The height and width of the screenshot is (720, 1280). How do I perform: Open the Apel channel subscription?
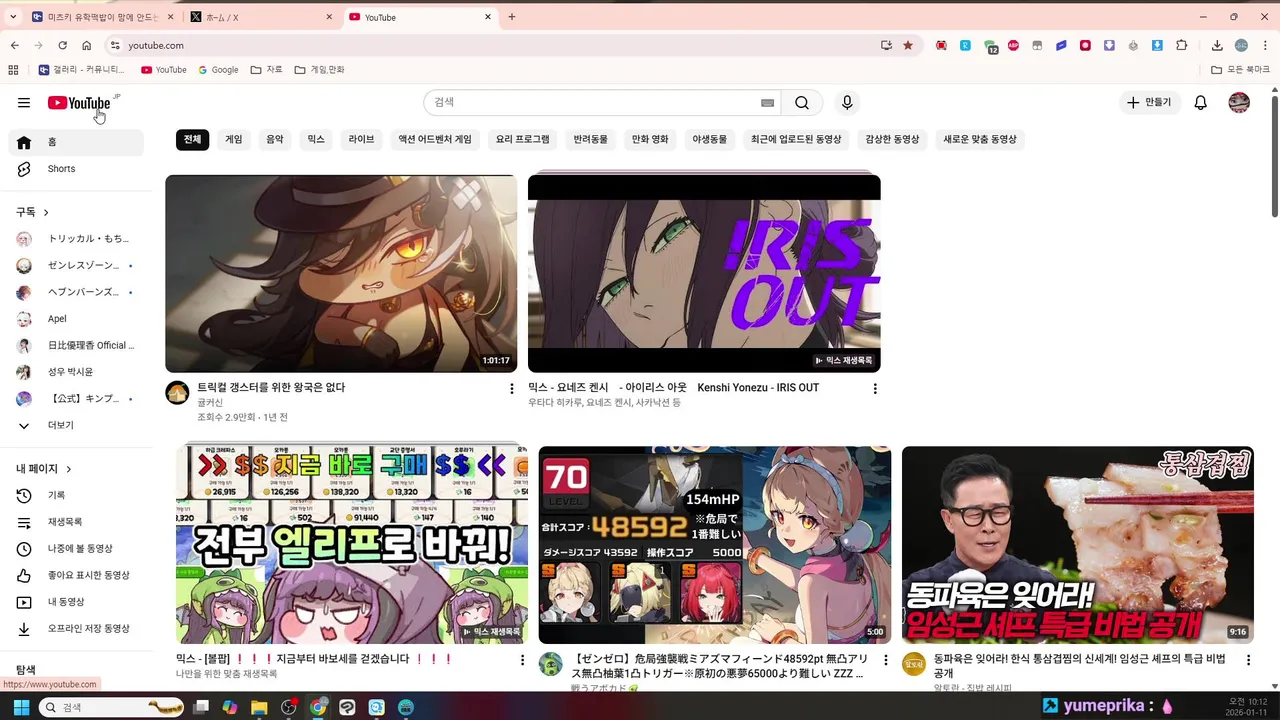click(76, 319)
